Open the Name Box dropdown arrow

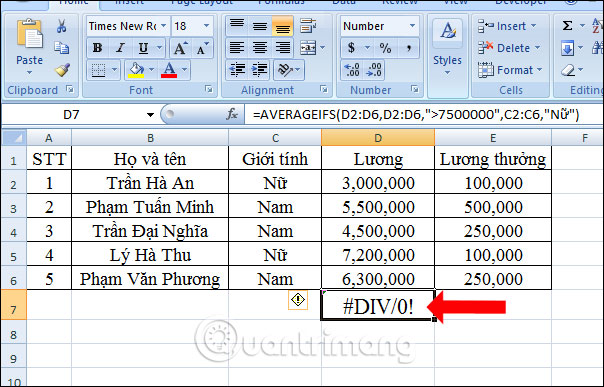(150, 114)
